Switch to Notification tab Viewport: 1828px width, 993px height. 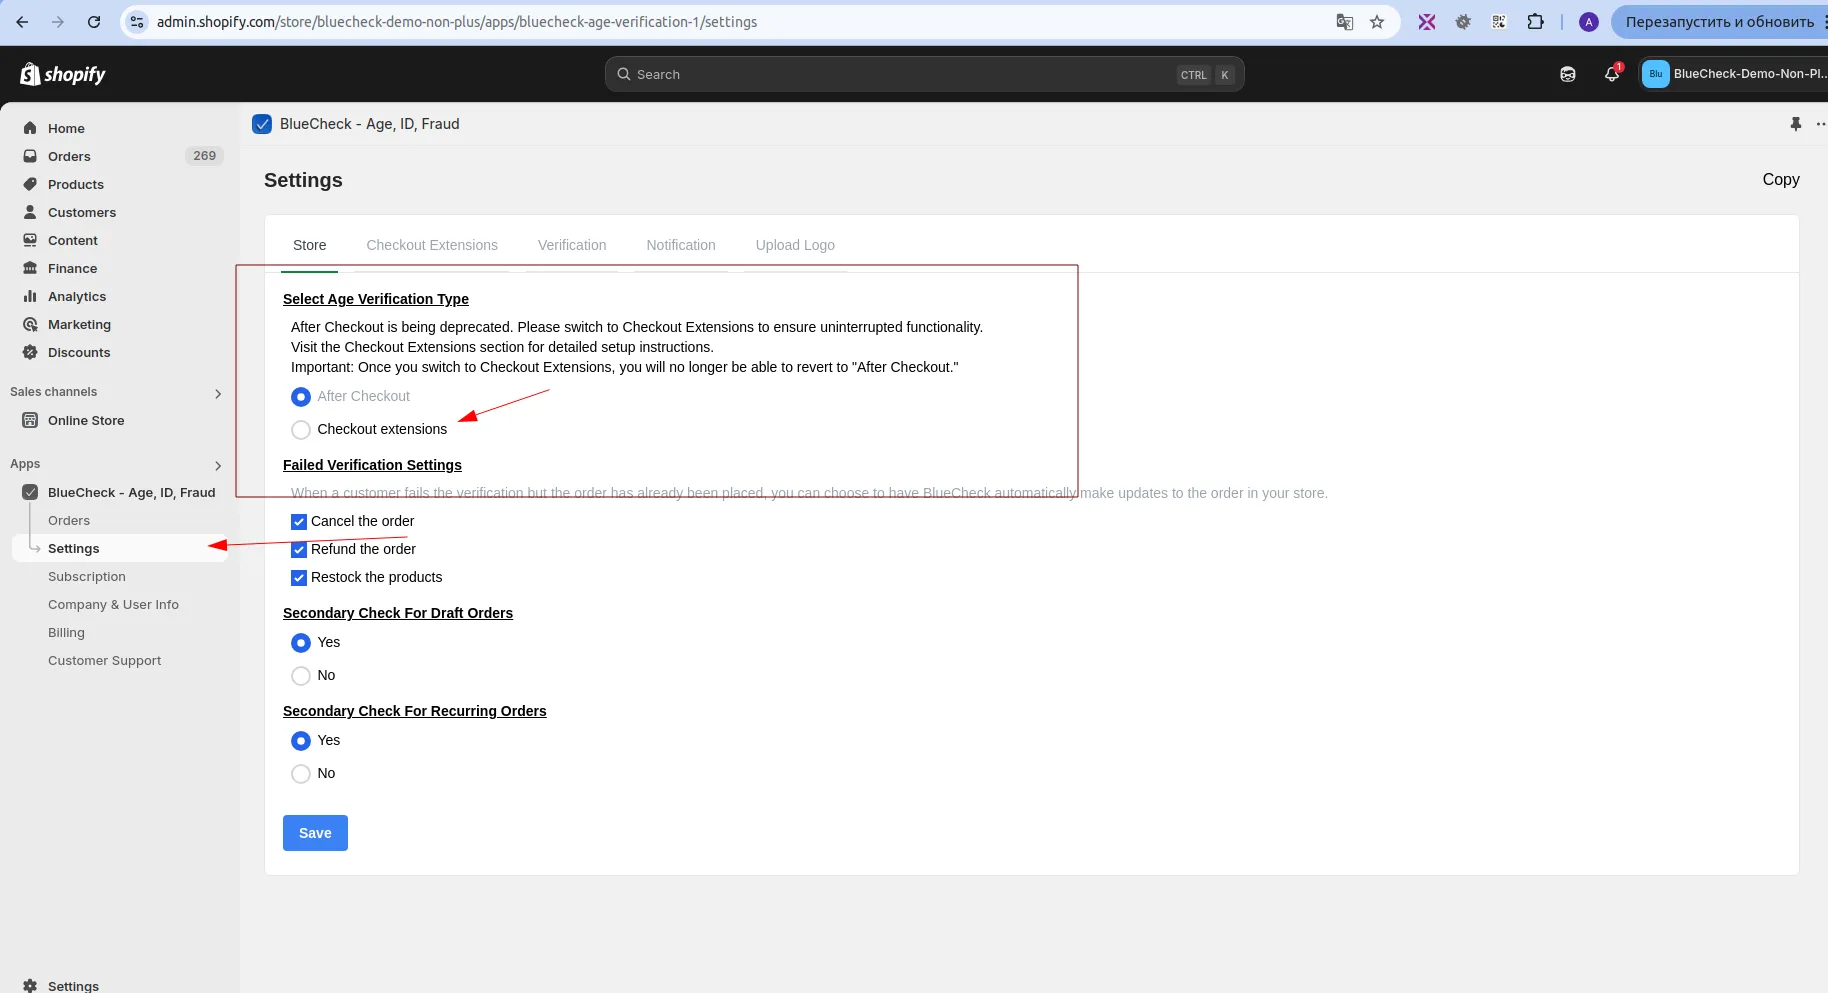coord(681,245)
